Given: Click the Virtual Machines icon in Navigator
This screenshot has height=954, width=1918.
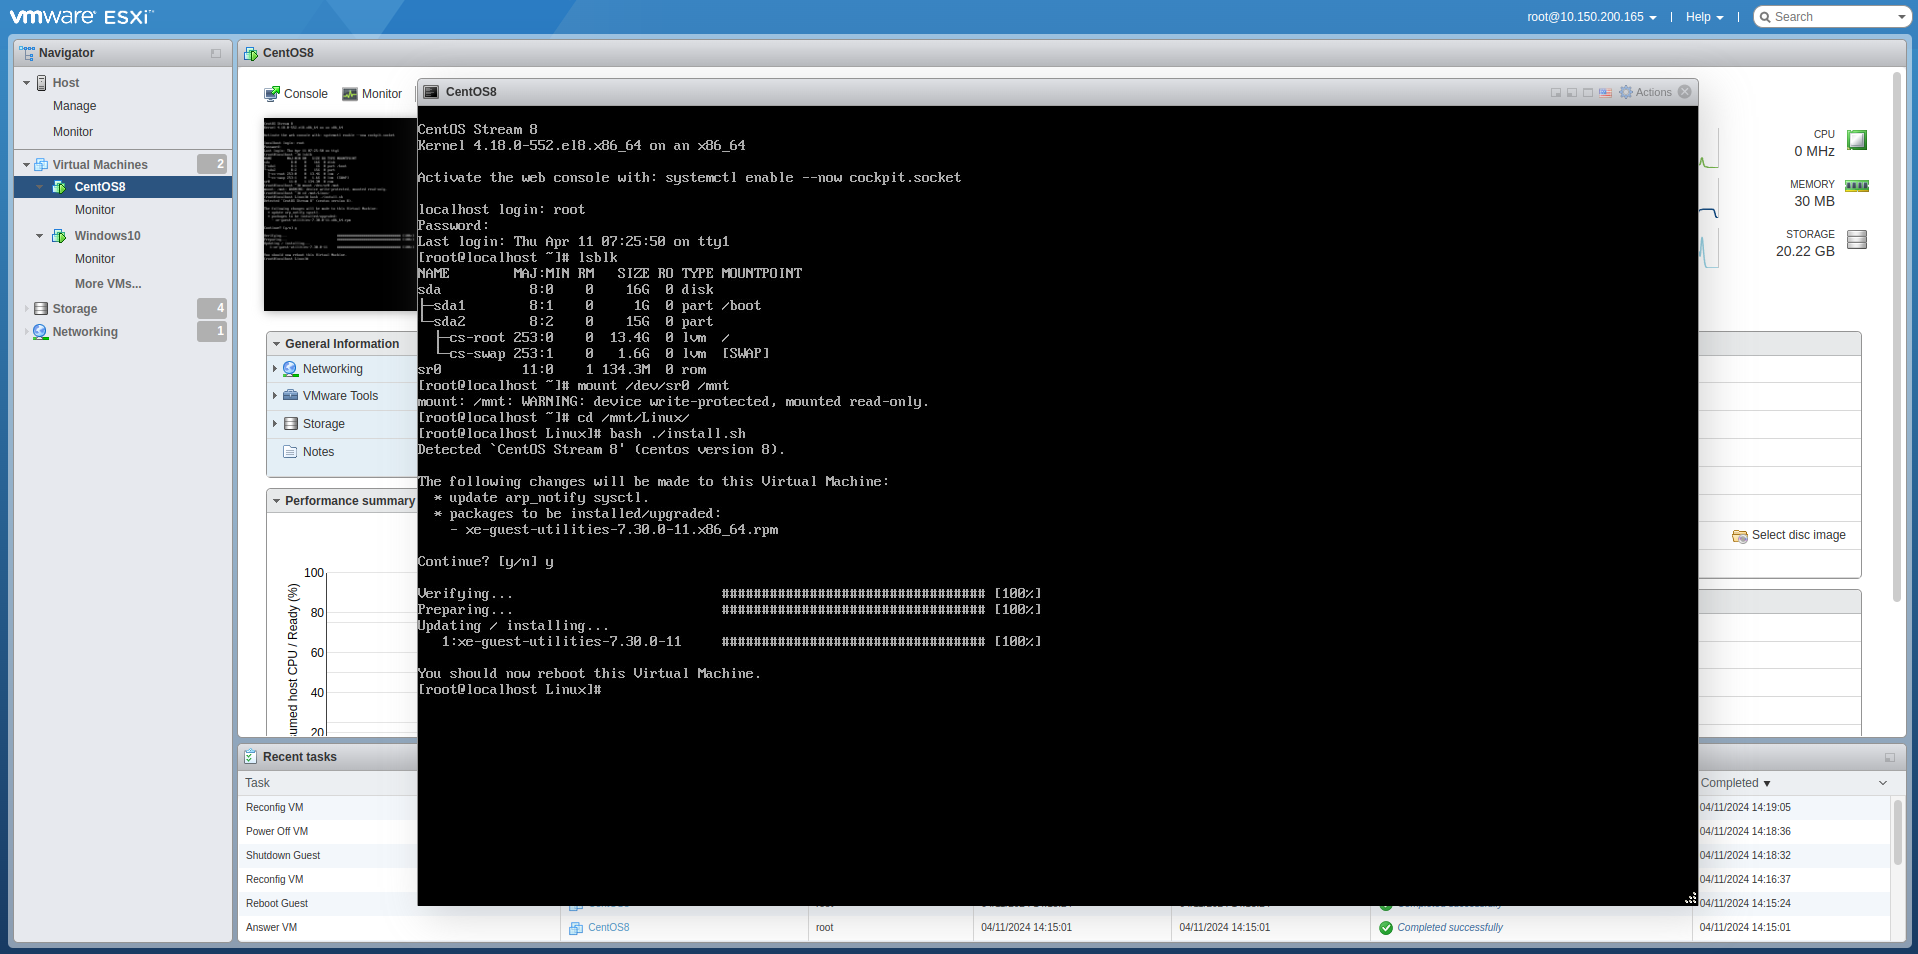Looking at the screenshot, I should (x=41, y=165).
